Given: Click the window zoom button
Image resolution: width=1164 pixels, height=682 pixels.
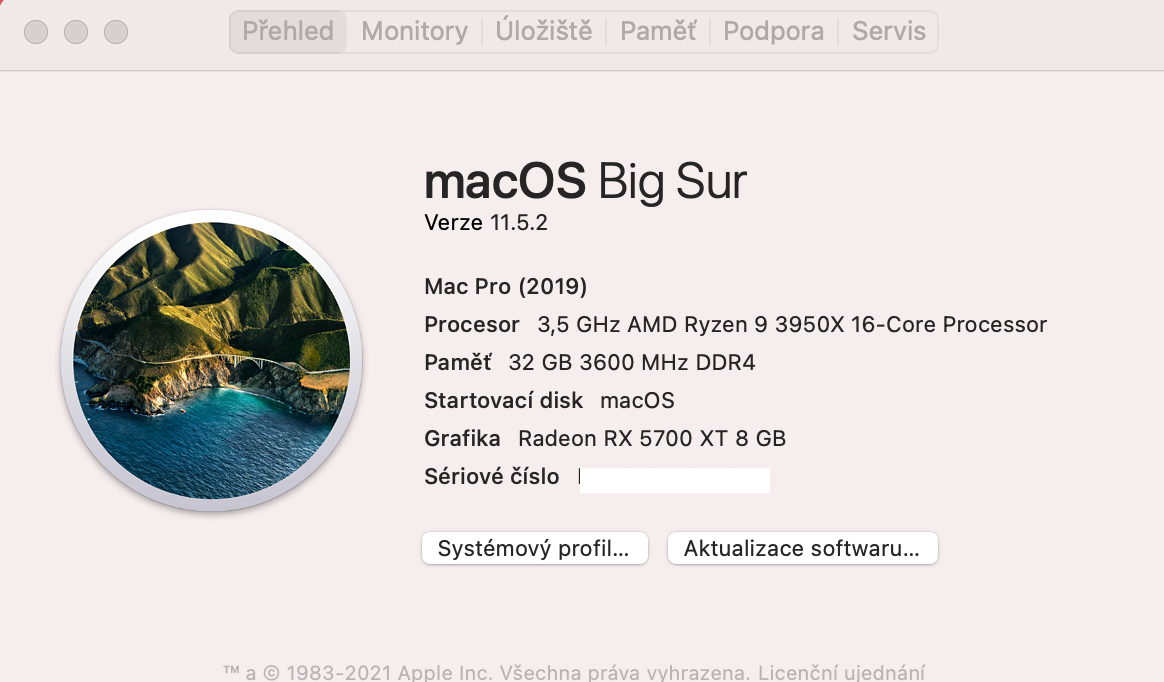Looking at the screenshot, I should (x=116, y=32).
